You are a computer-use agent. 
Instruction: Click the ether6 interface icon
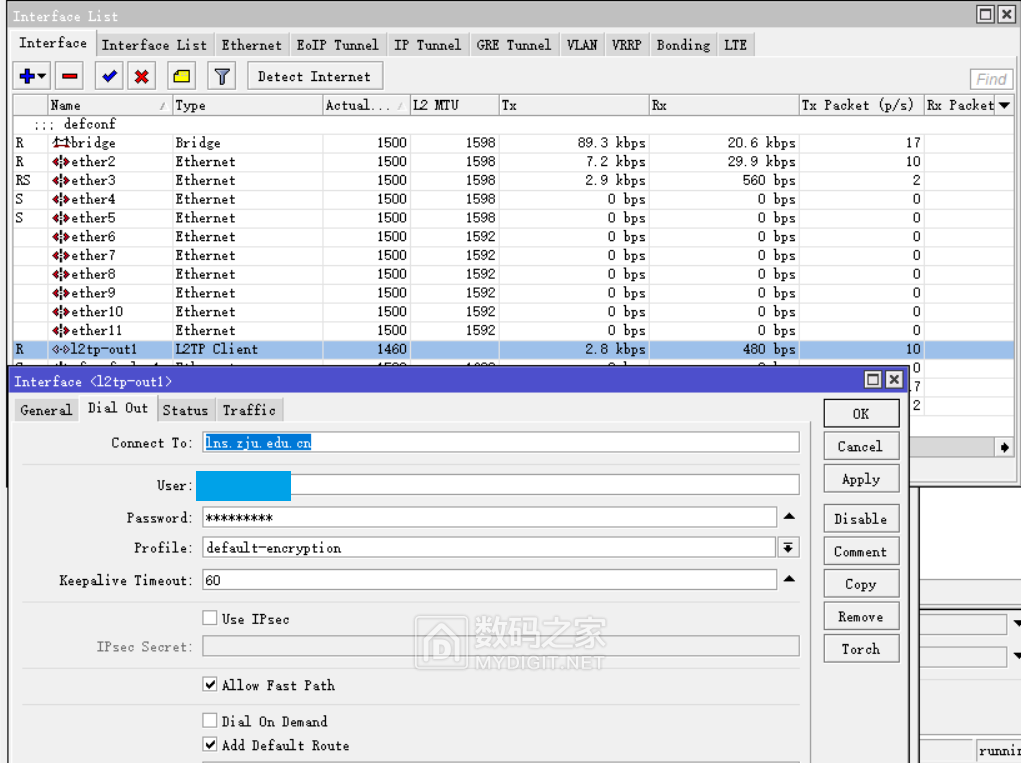pos(61,237)
